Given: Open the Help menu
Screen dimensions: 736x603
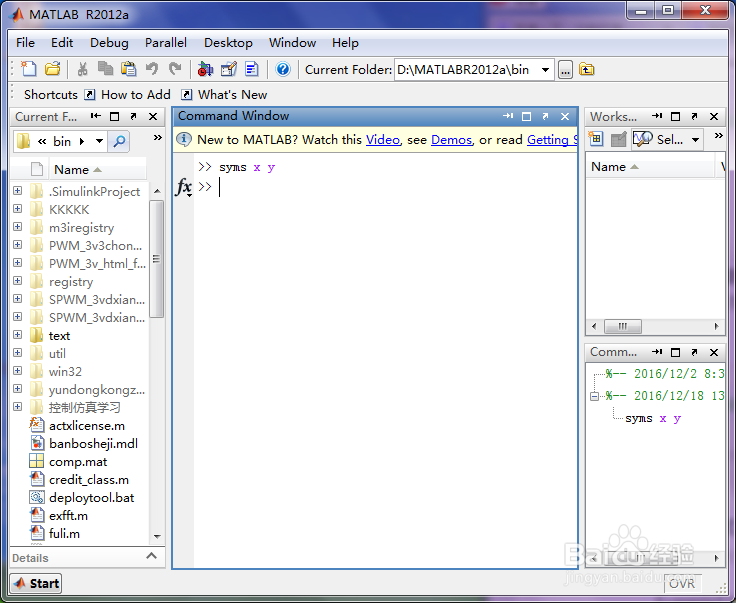Looking at the screenshot, I should [x=345, y=43].
